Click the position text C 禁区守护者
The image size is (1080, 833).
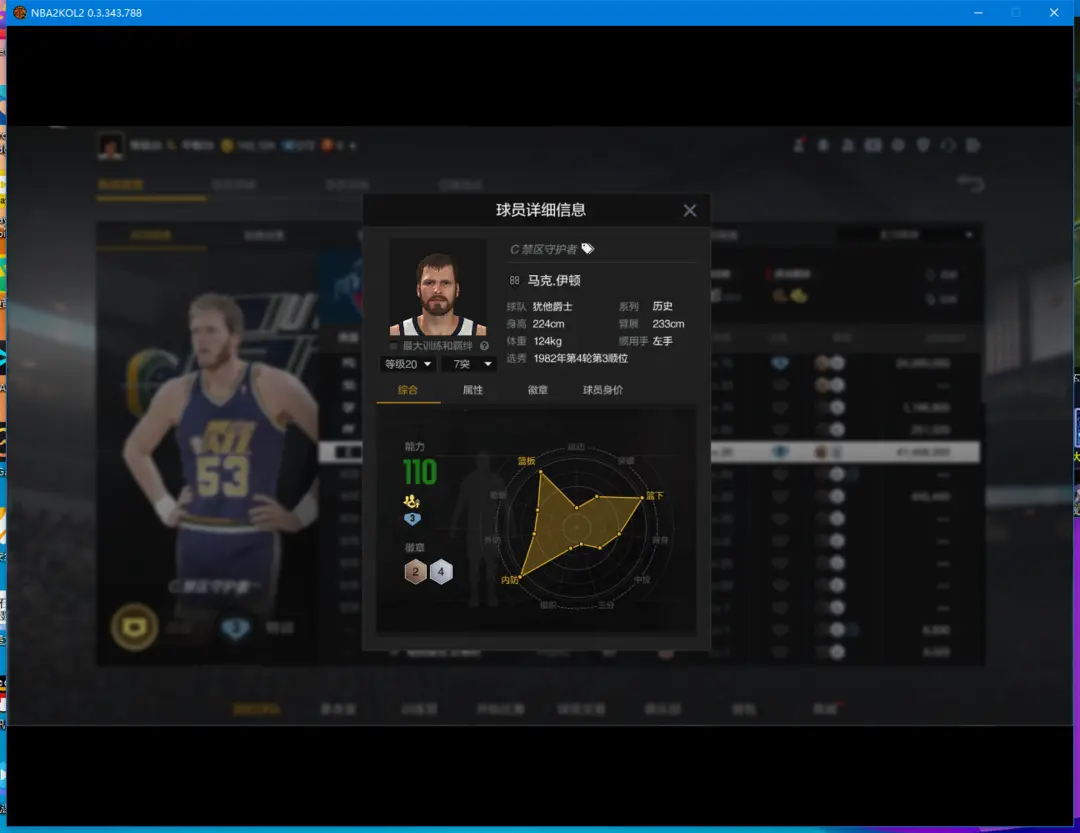pos(543,249)
